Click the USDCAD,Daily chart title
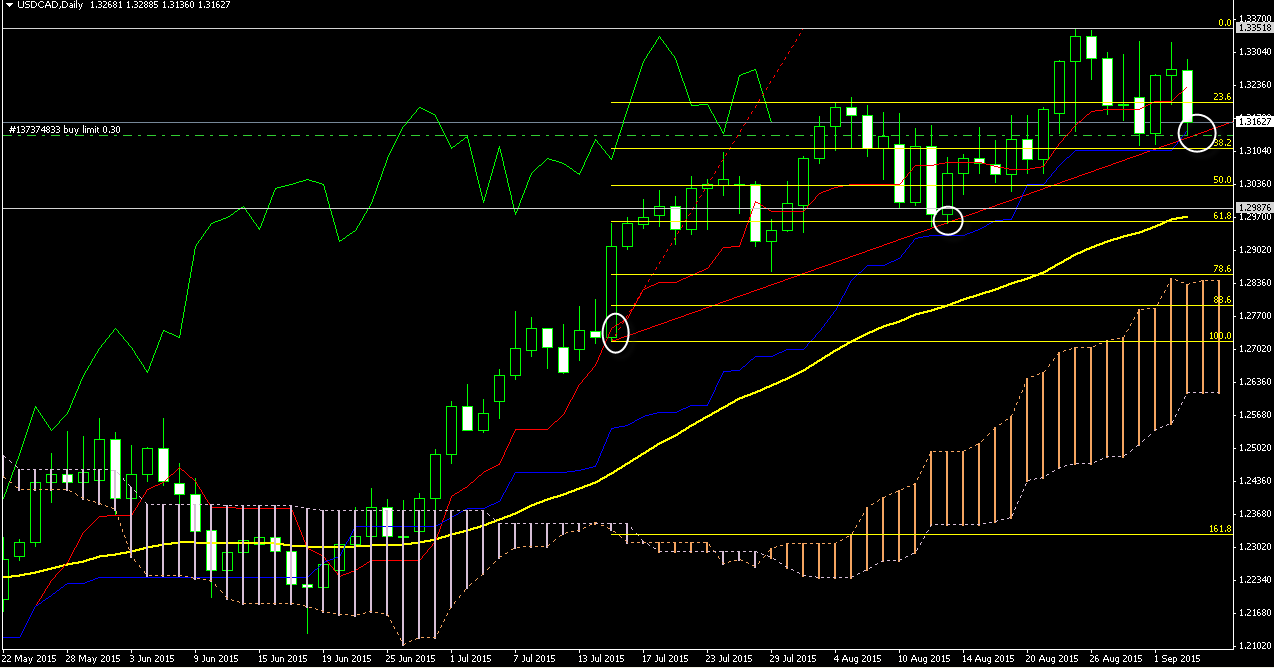This screenshot has height=669, width=1274. tap(48, 7)
